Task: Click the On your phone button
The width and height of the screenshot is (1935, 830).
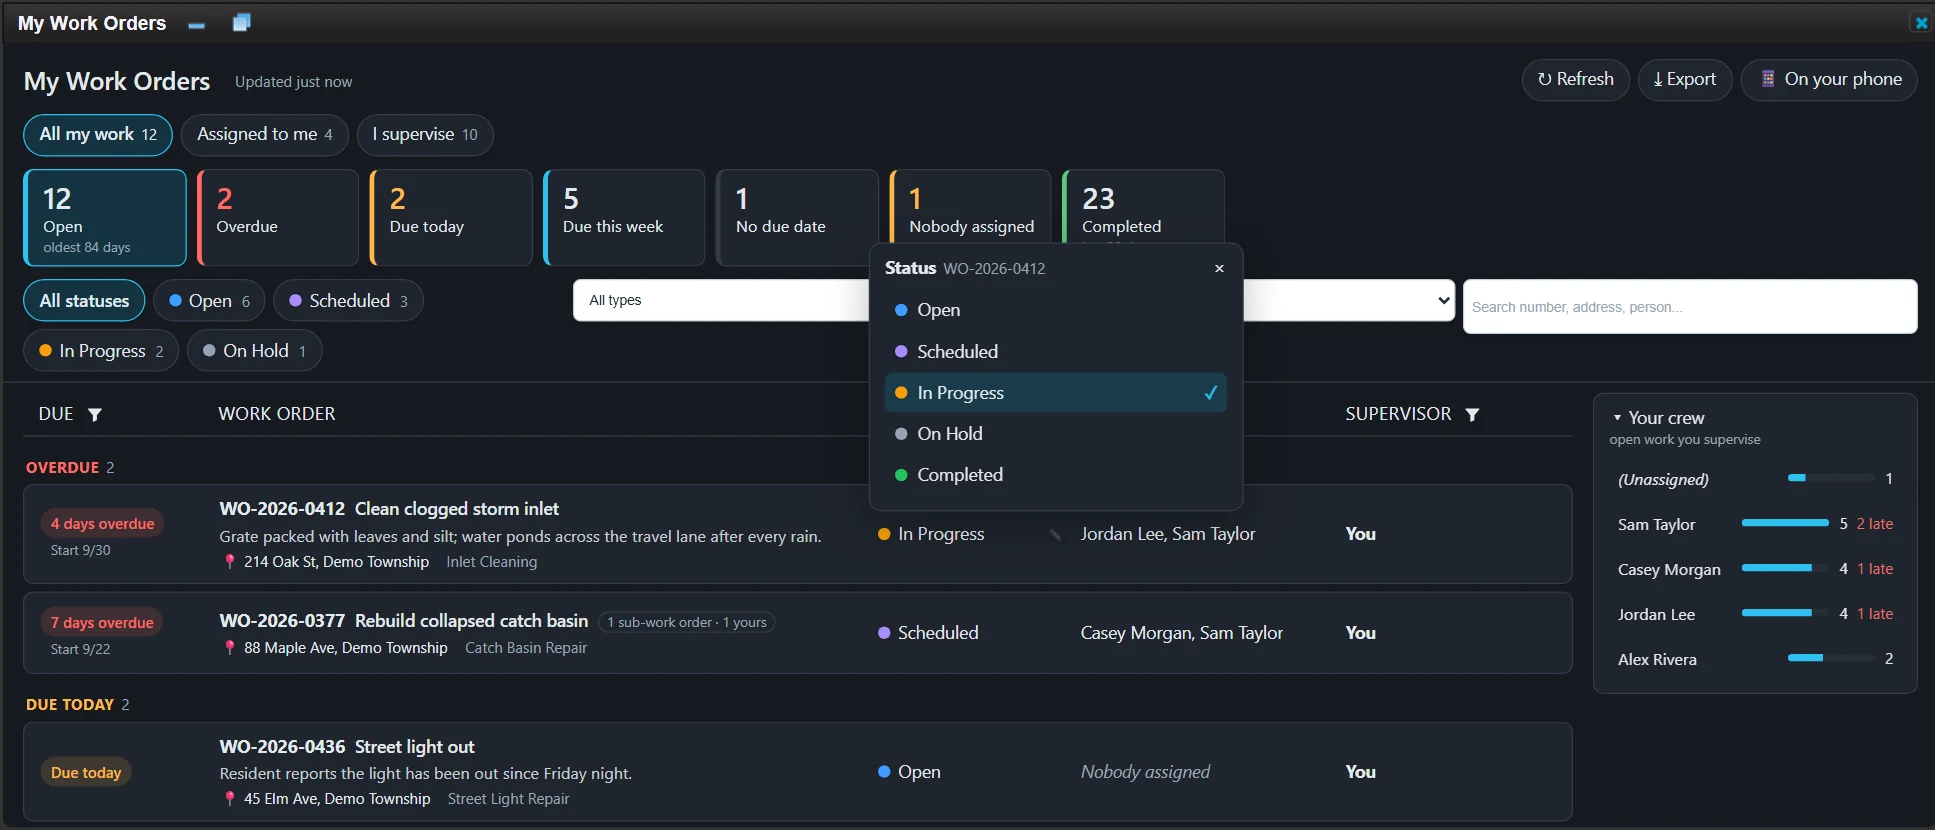Action: click(x=1829, y=80)
